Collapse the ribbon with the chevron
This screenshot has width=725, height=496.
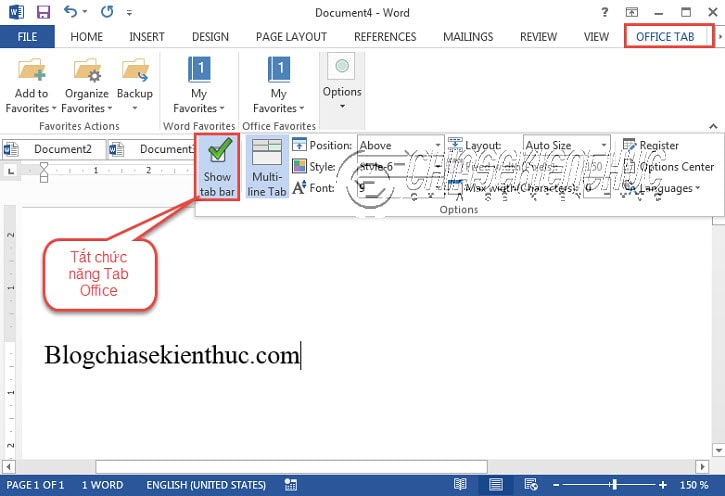click(713, 126)
